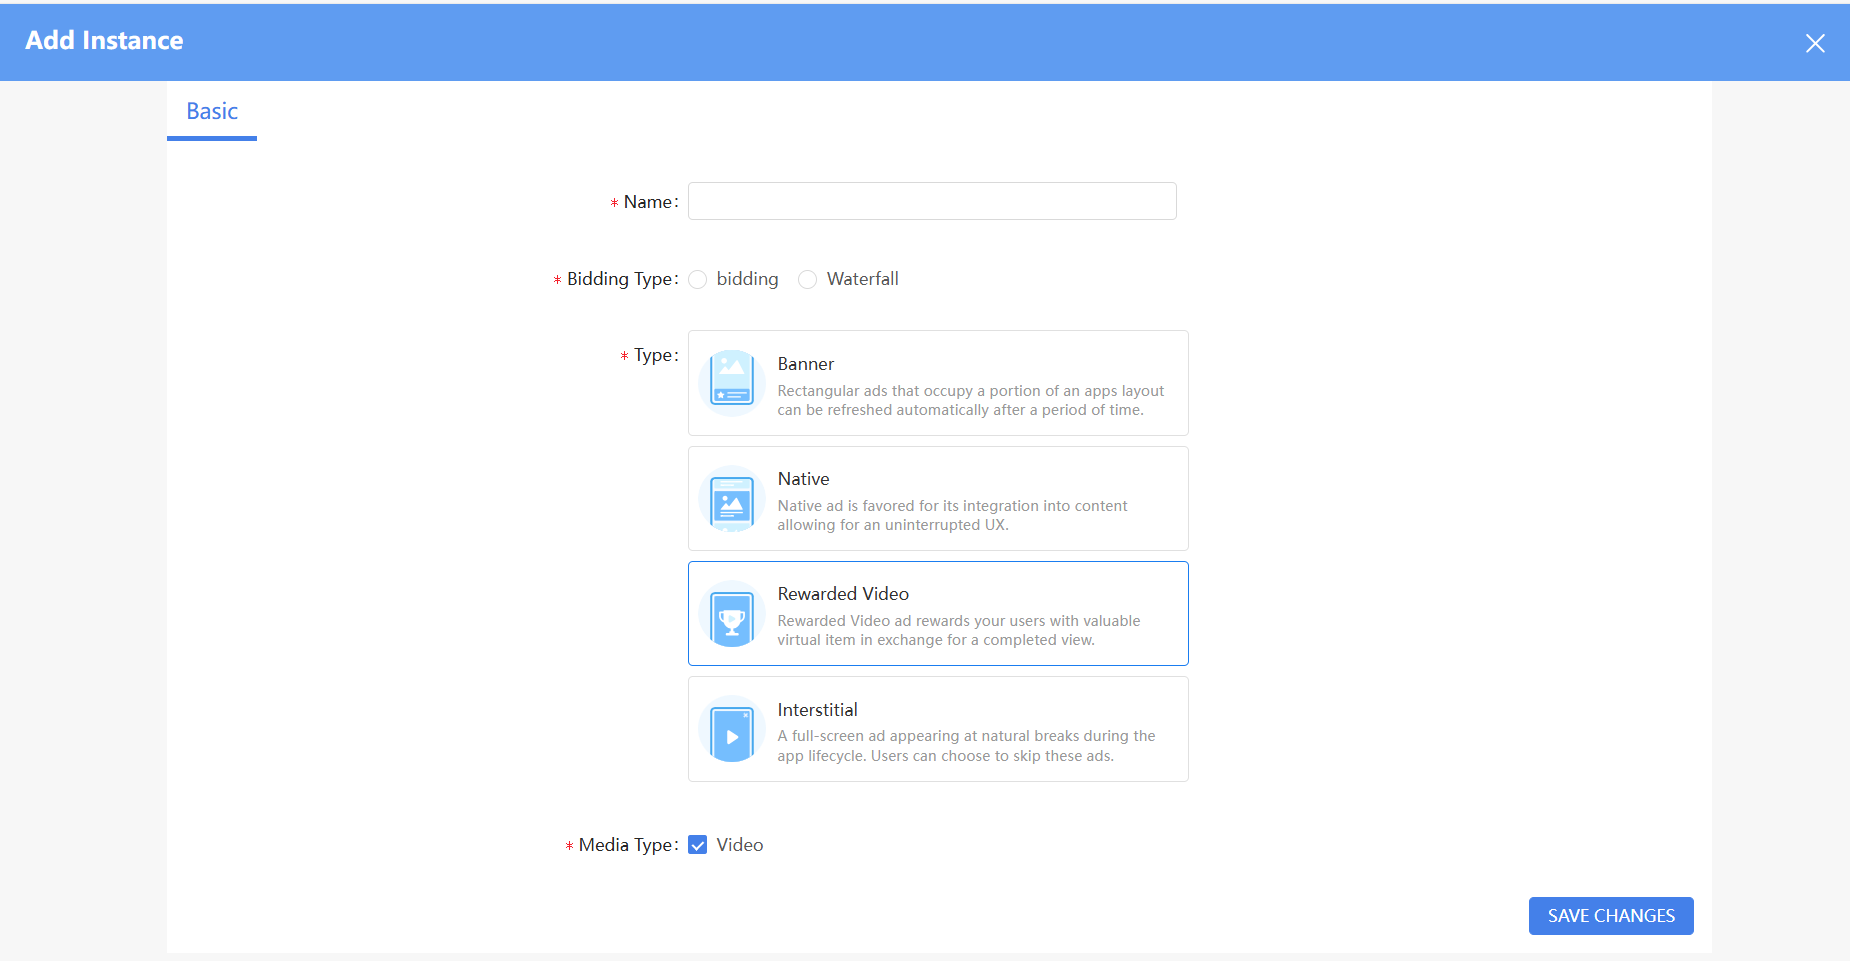
Task: Click the Native ad image icon
Action: (x=731, y=497)
